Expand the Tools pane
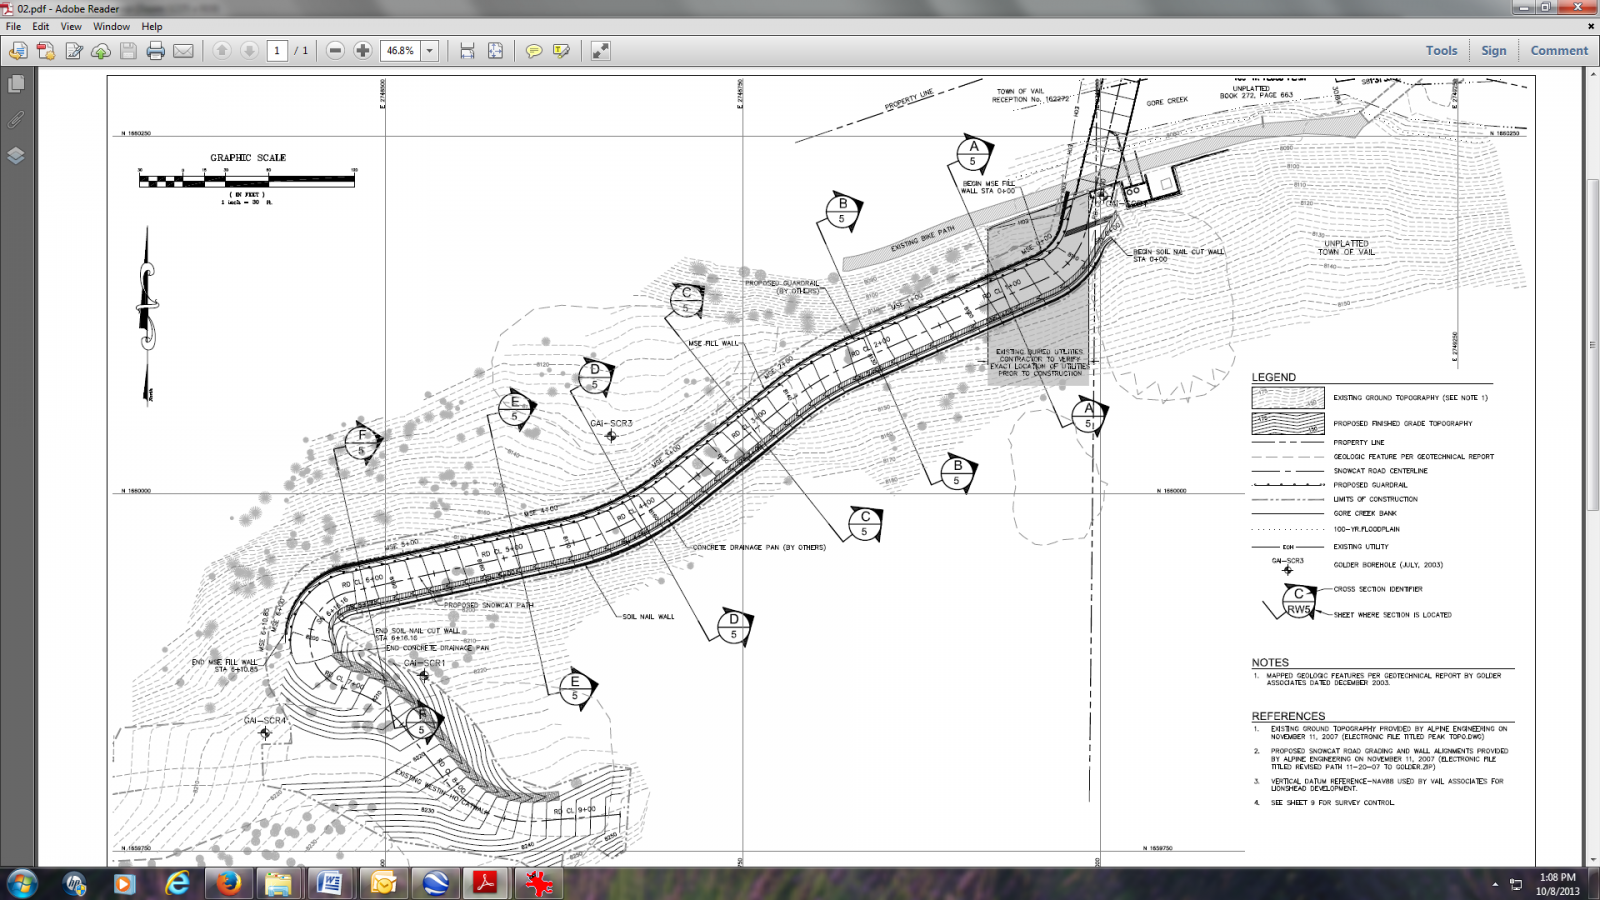The height and width of the screenshot is (900, 1600). click(1441, 51)
